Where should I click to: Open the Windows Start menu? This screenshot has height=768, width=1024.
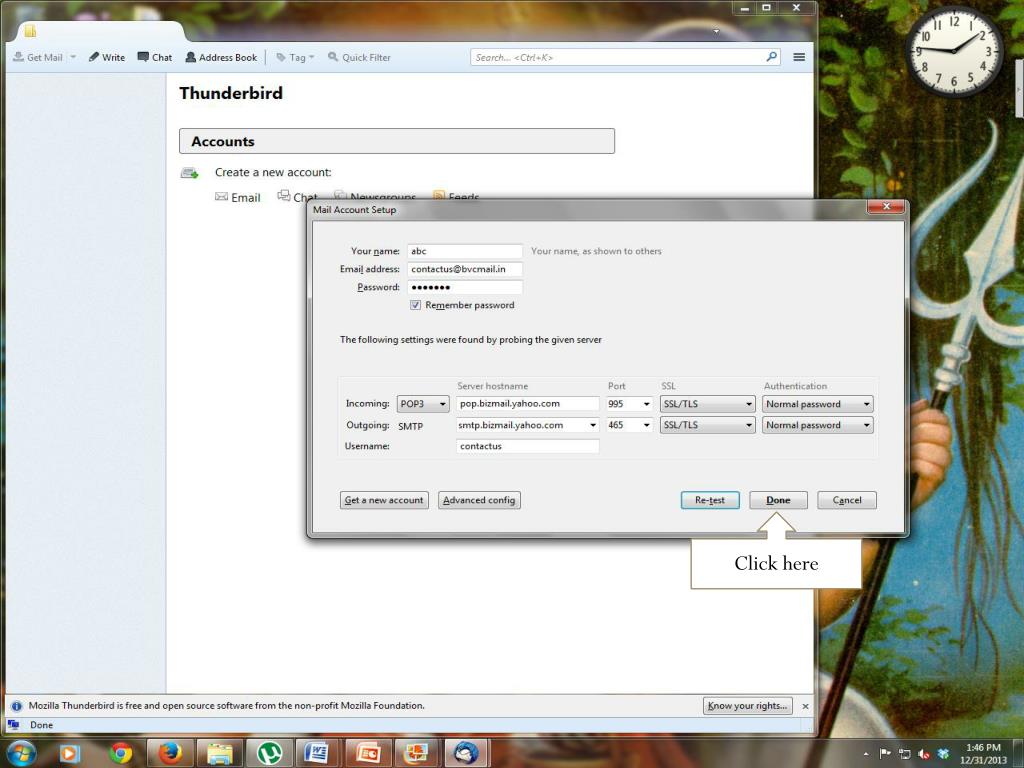[x=21, y=753]
